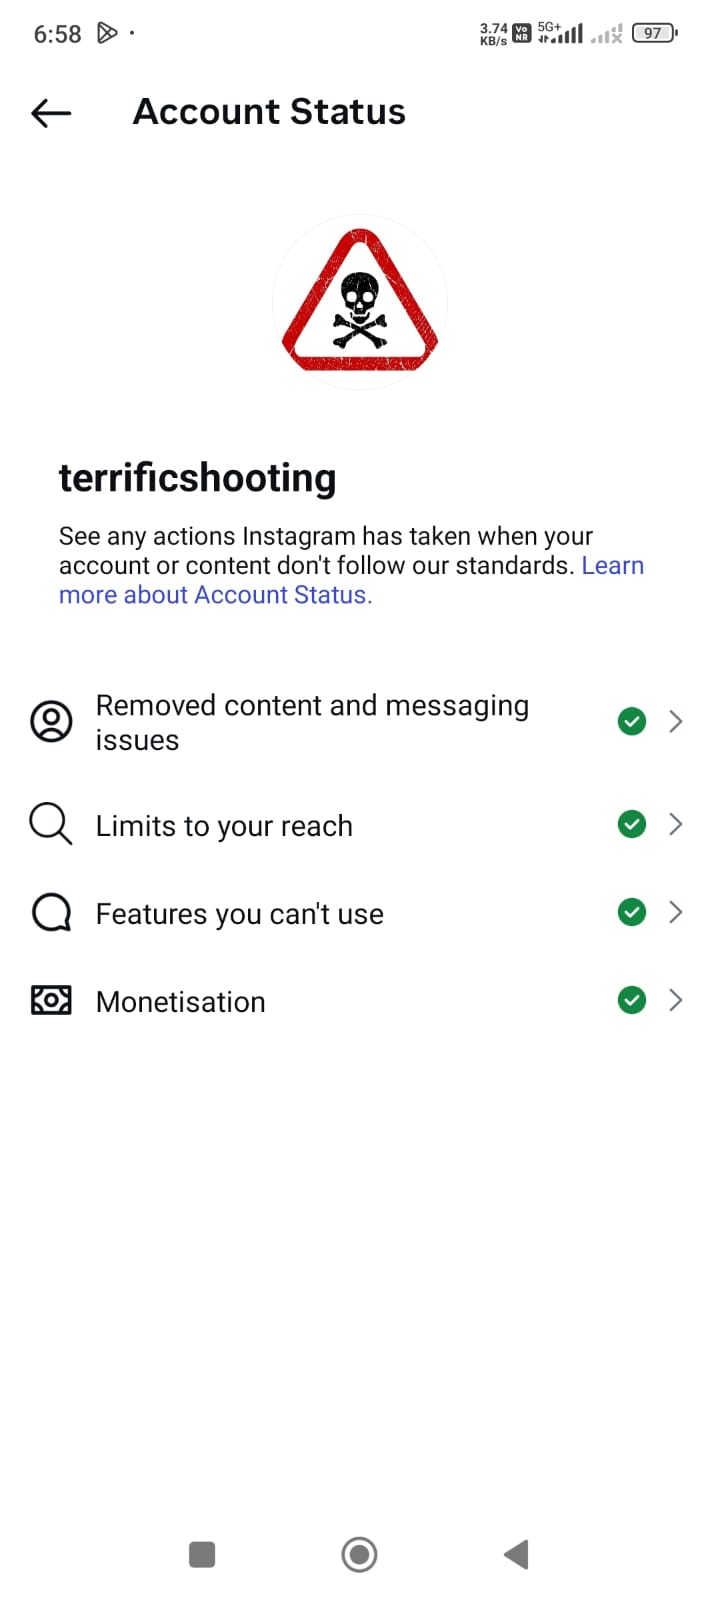This screenshot has height=1600, width=720.
Task: Tap green checkmark for Monetisation
Action: tap(632, 1000)
